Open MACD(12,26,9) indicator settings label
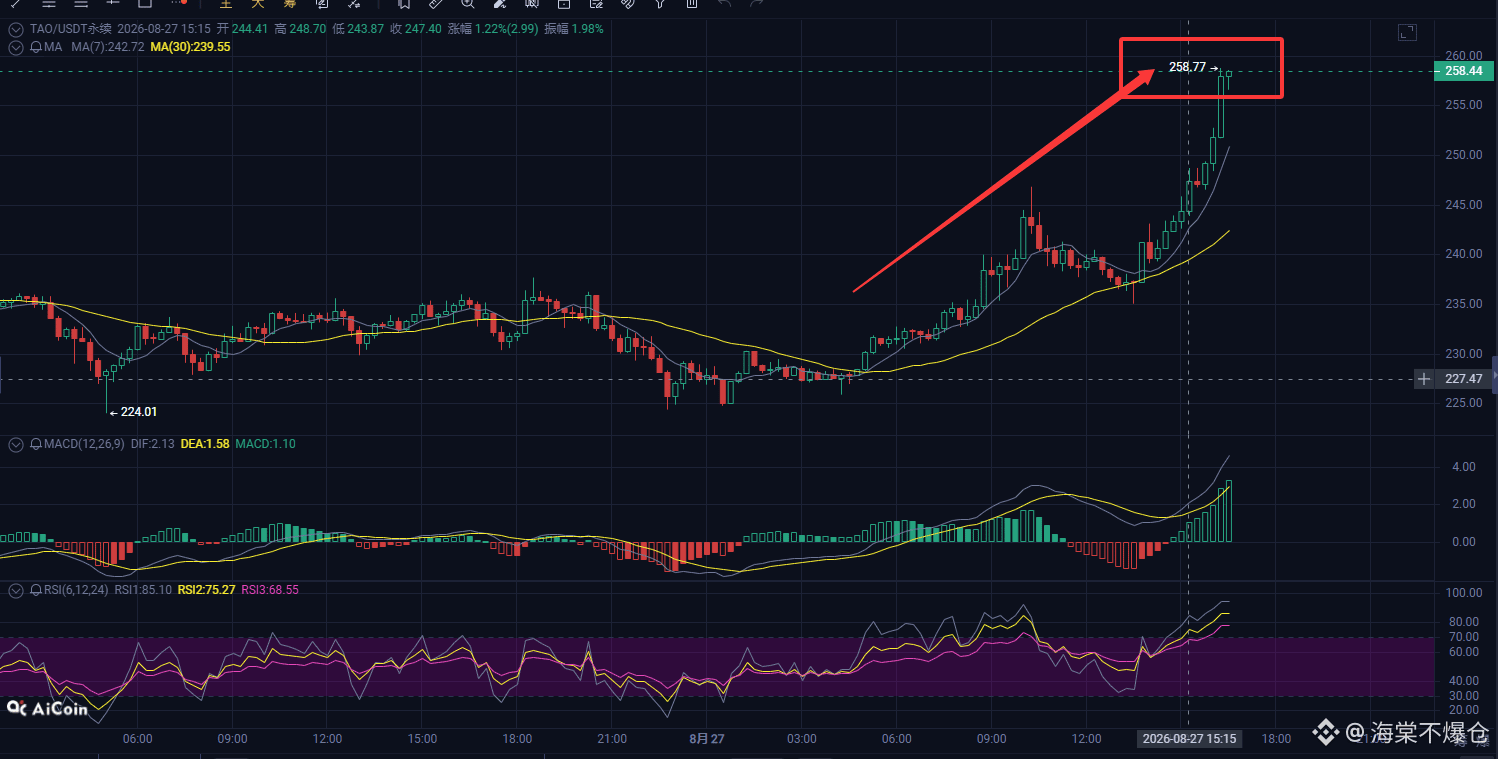 coord(84,444)
